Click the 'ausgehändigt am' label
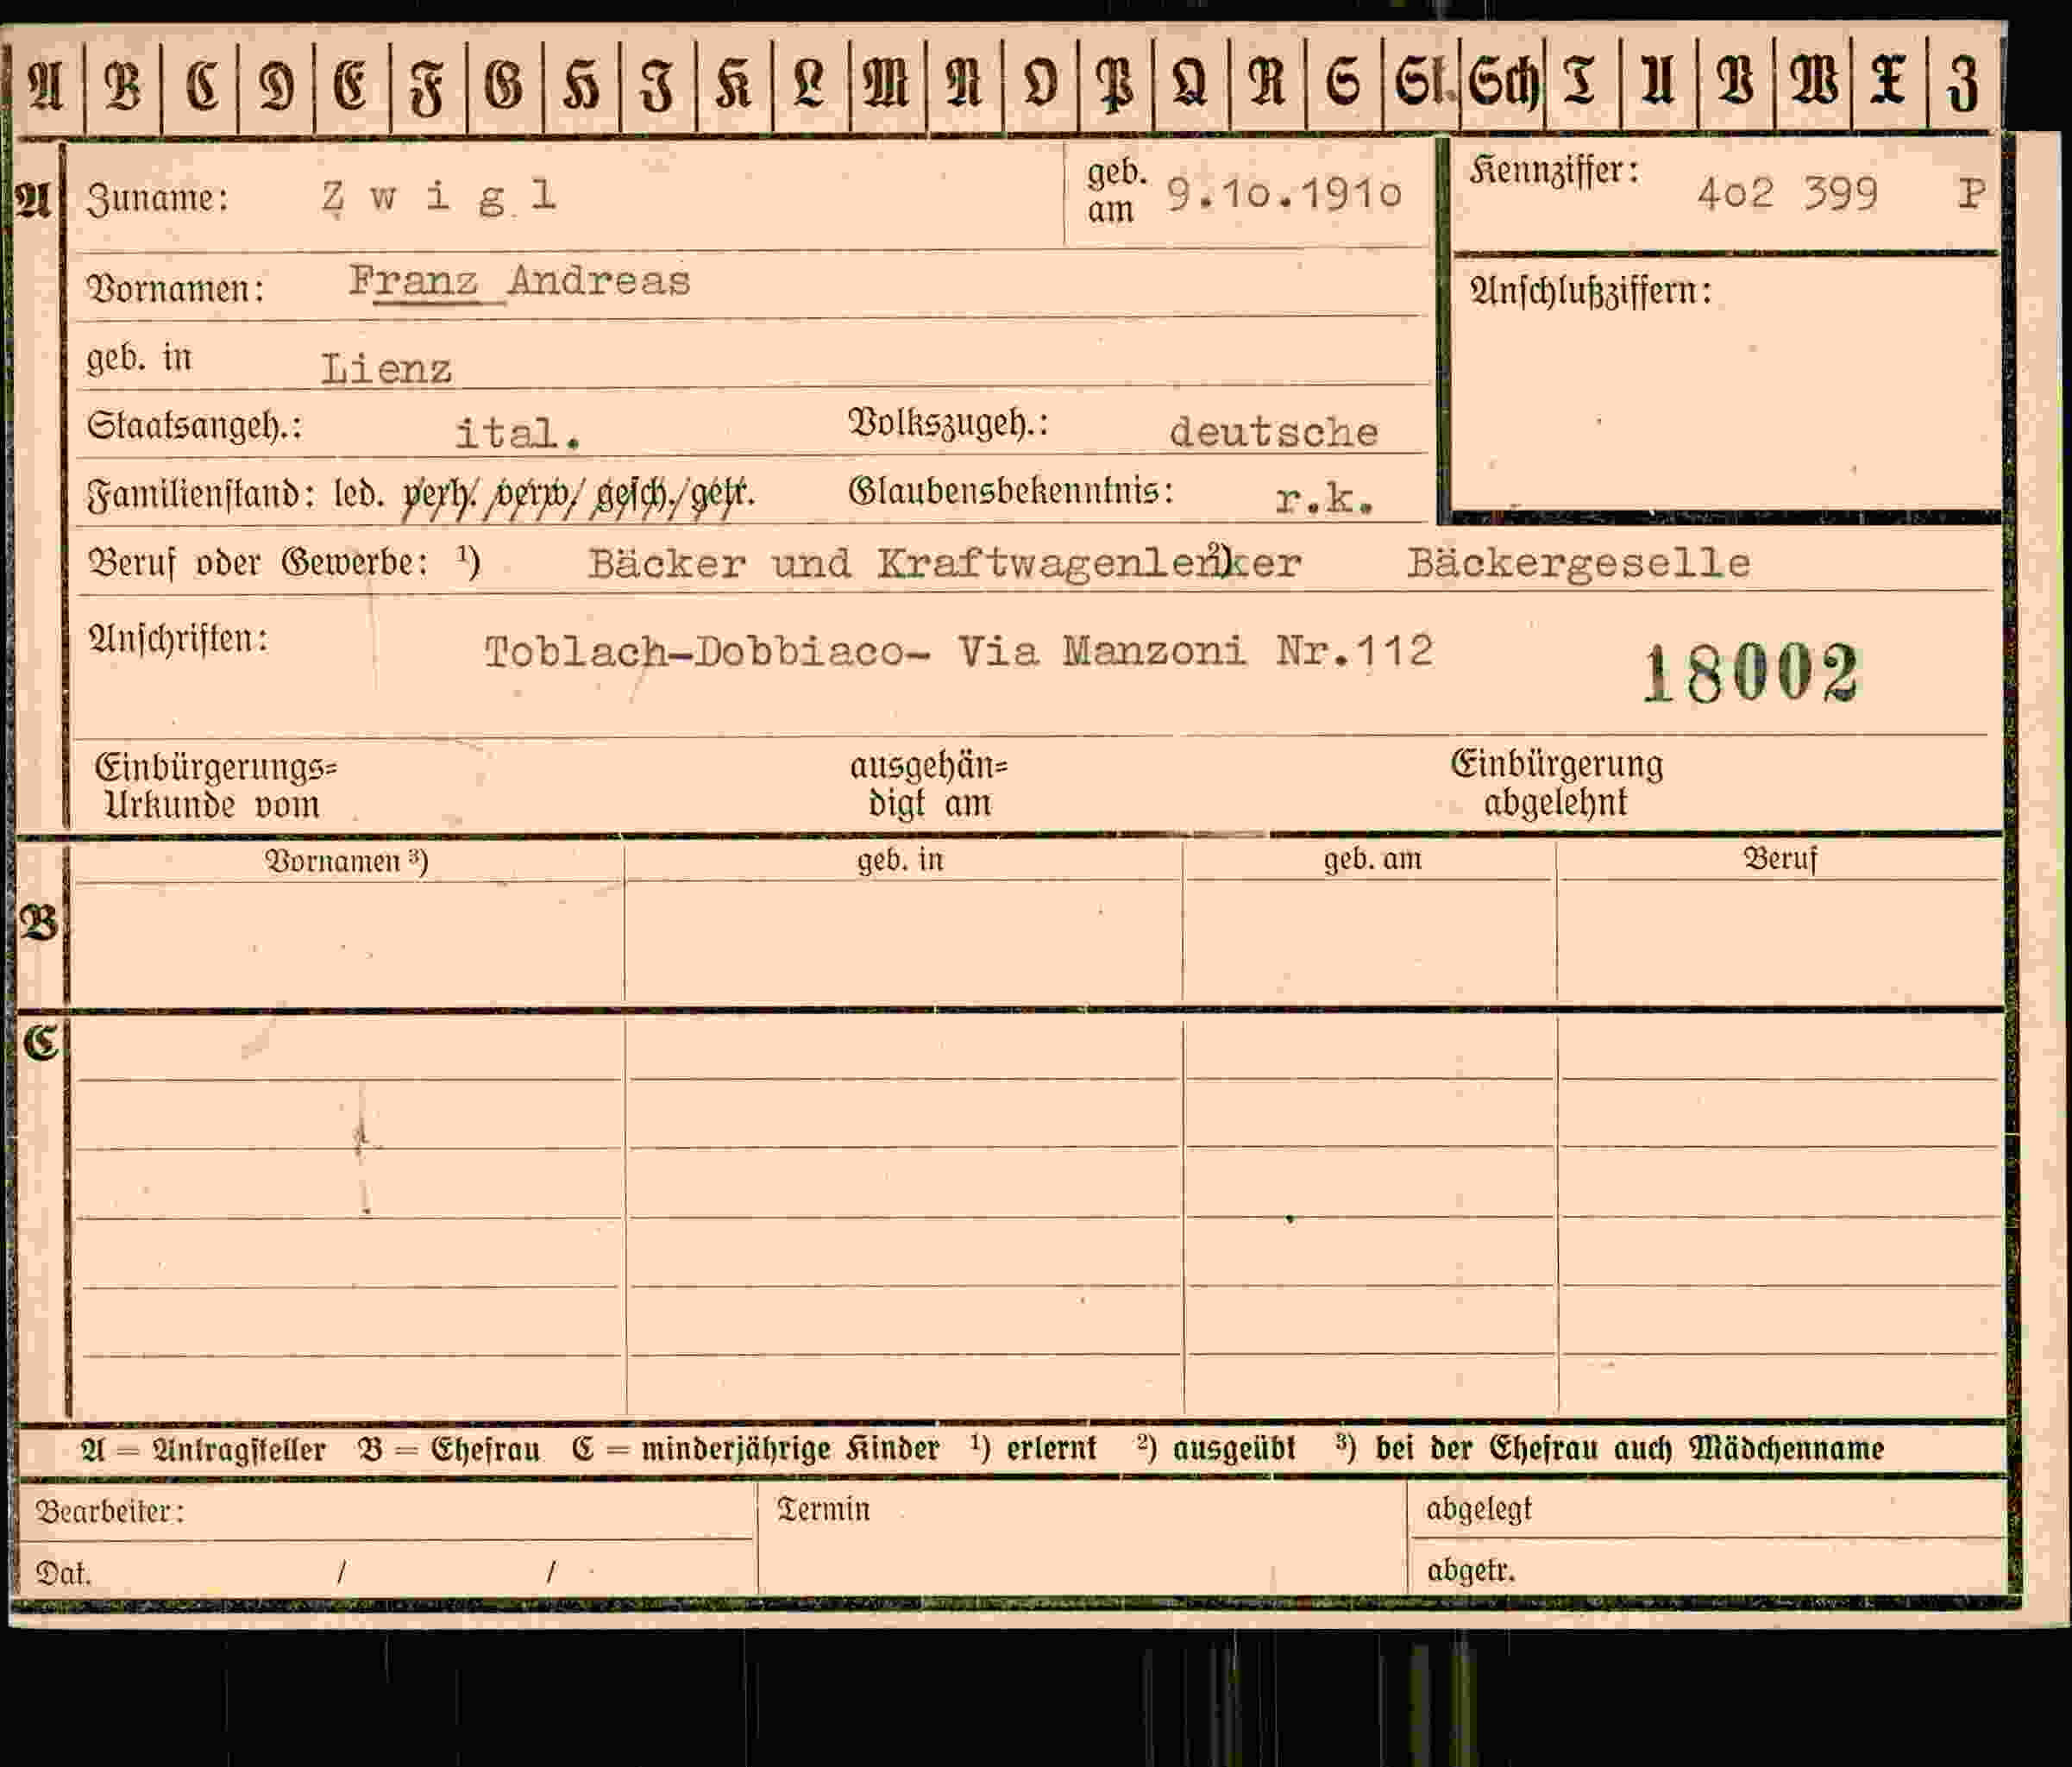 (929, 784)
